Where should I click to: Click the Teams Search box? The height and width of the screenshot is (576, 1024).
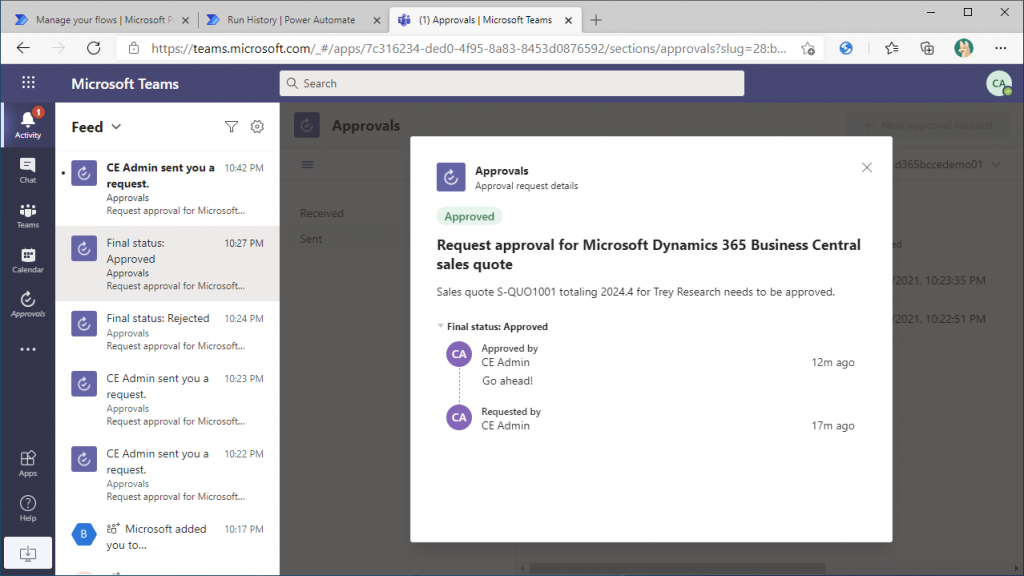(512, 84)
